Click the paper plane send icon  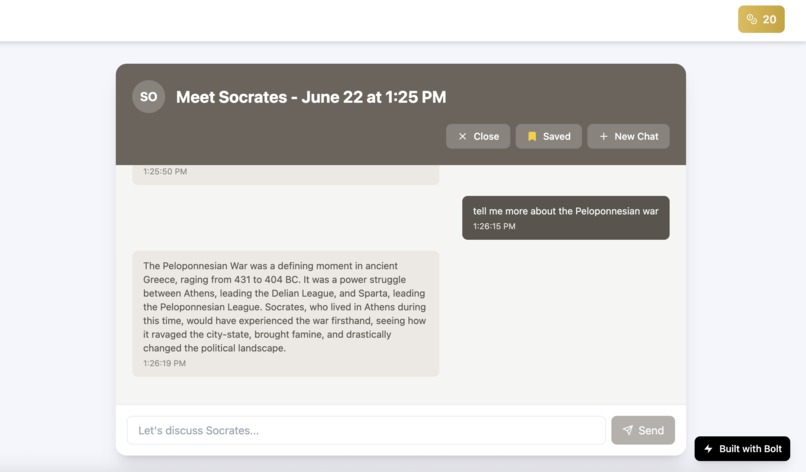point(628,430)
